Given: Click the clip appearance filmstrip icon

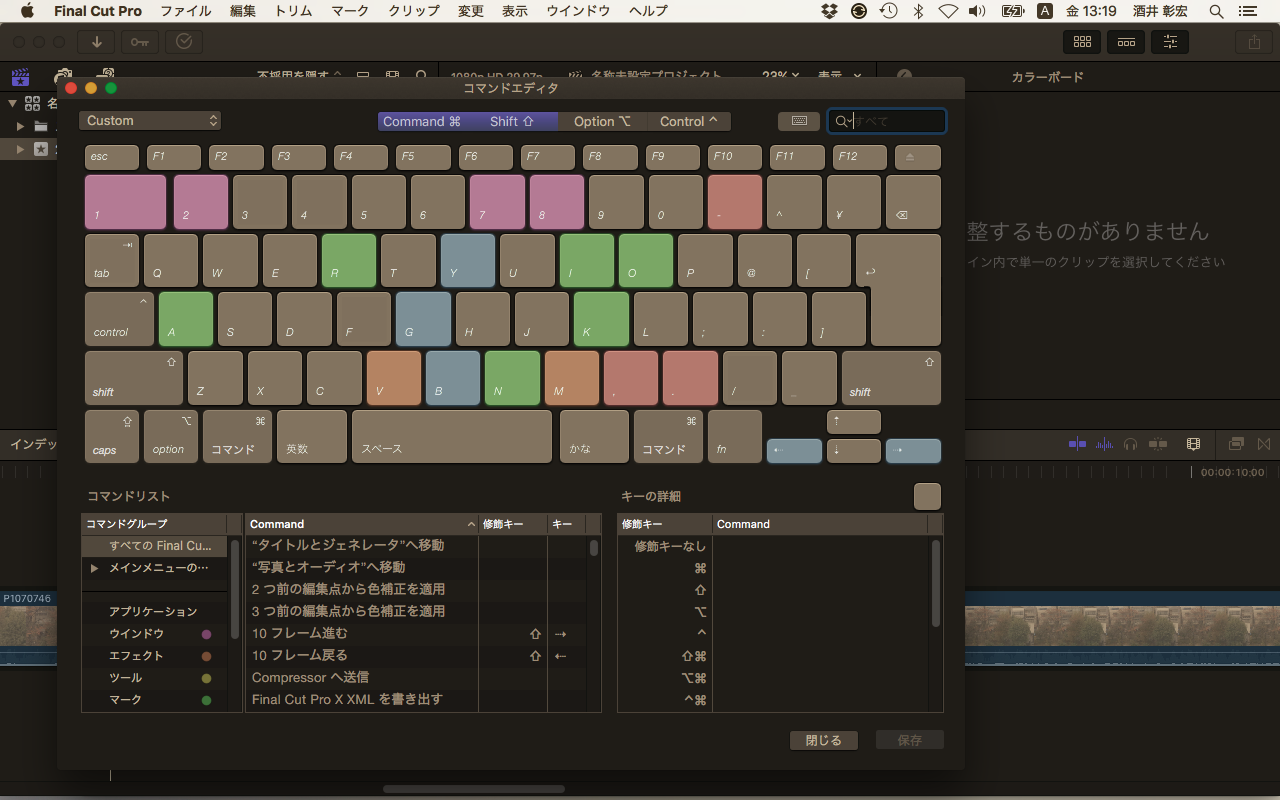Looking at the screenshot, I should [x=1193, y=444].
